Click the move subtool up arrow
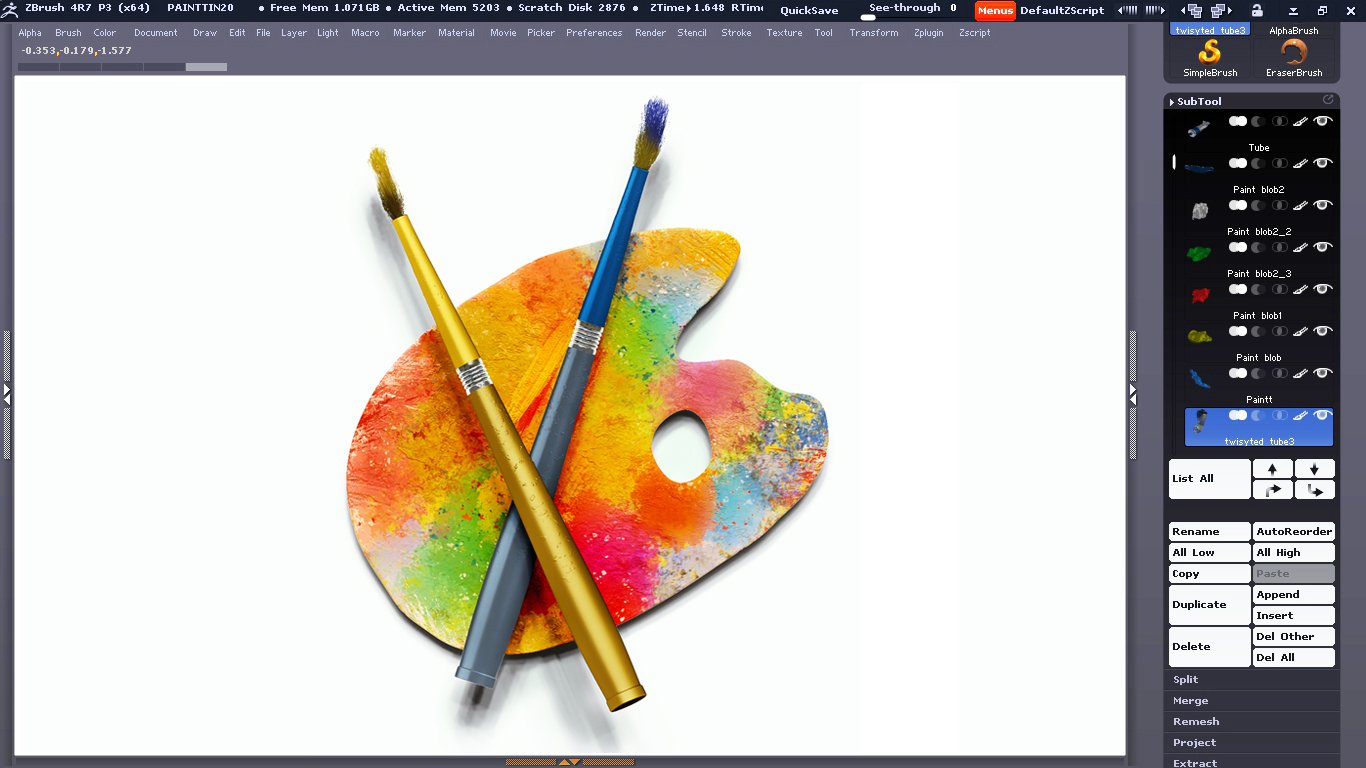1366x768 pixels. tap(1272, 469)
